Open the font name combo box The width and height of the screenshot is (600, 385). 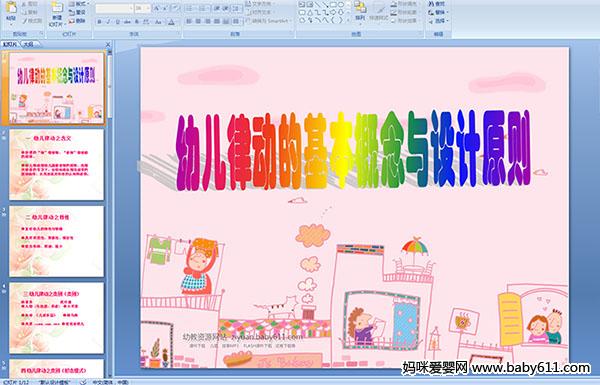point(114,8)
